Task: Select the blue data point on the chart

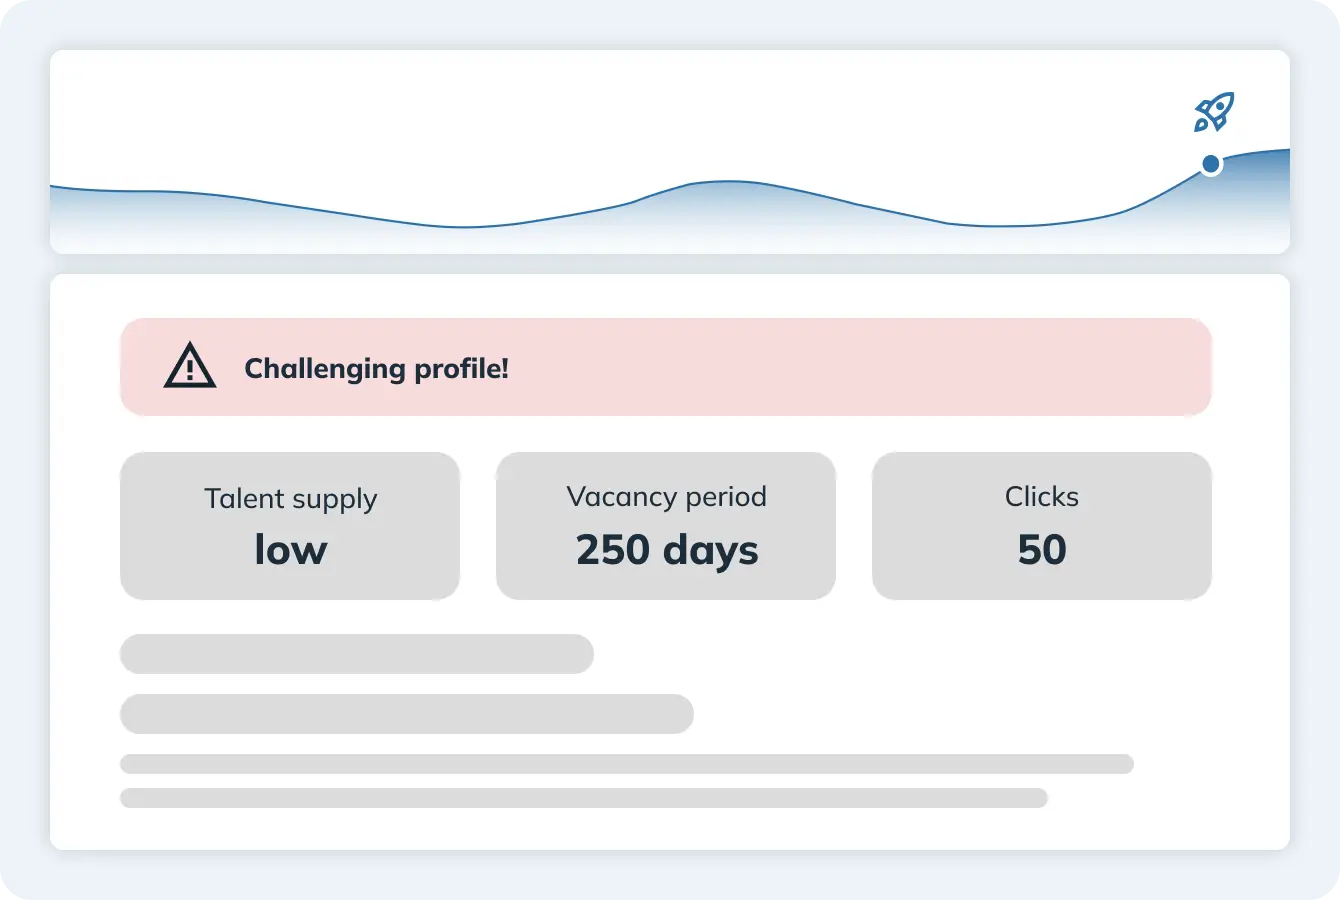Action: [x=1211, y=164]
